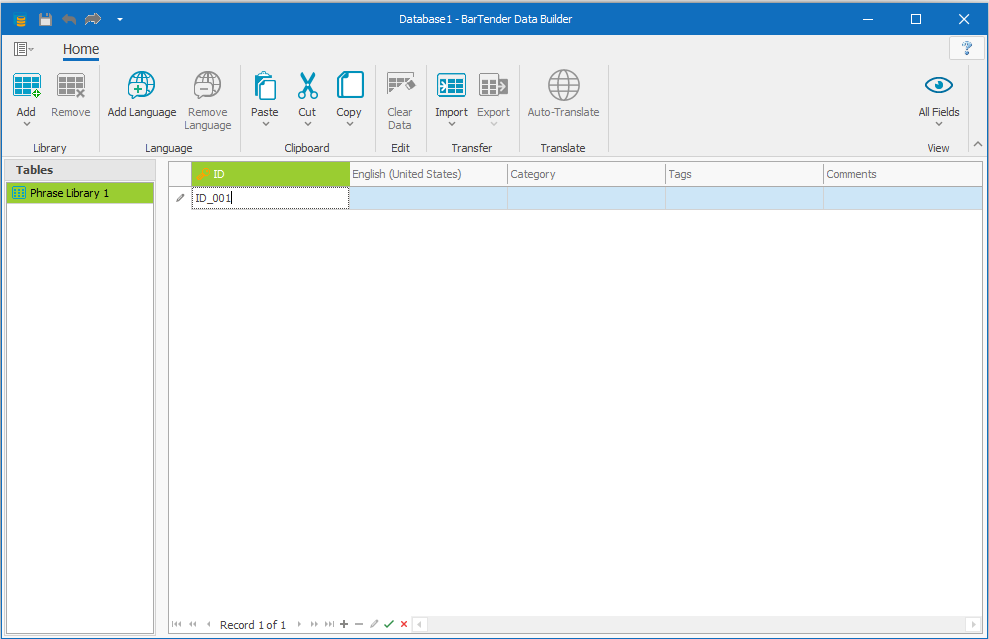Viewport: 989px width, 639px height.
Task: Click the pencil row indicator beside ID_001
Action: click(x=180, y=198)
